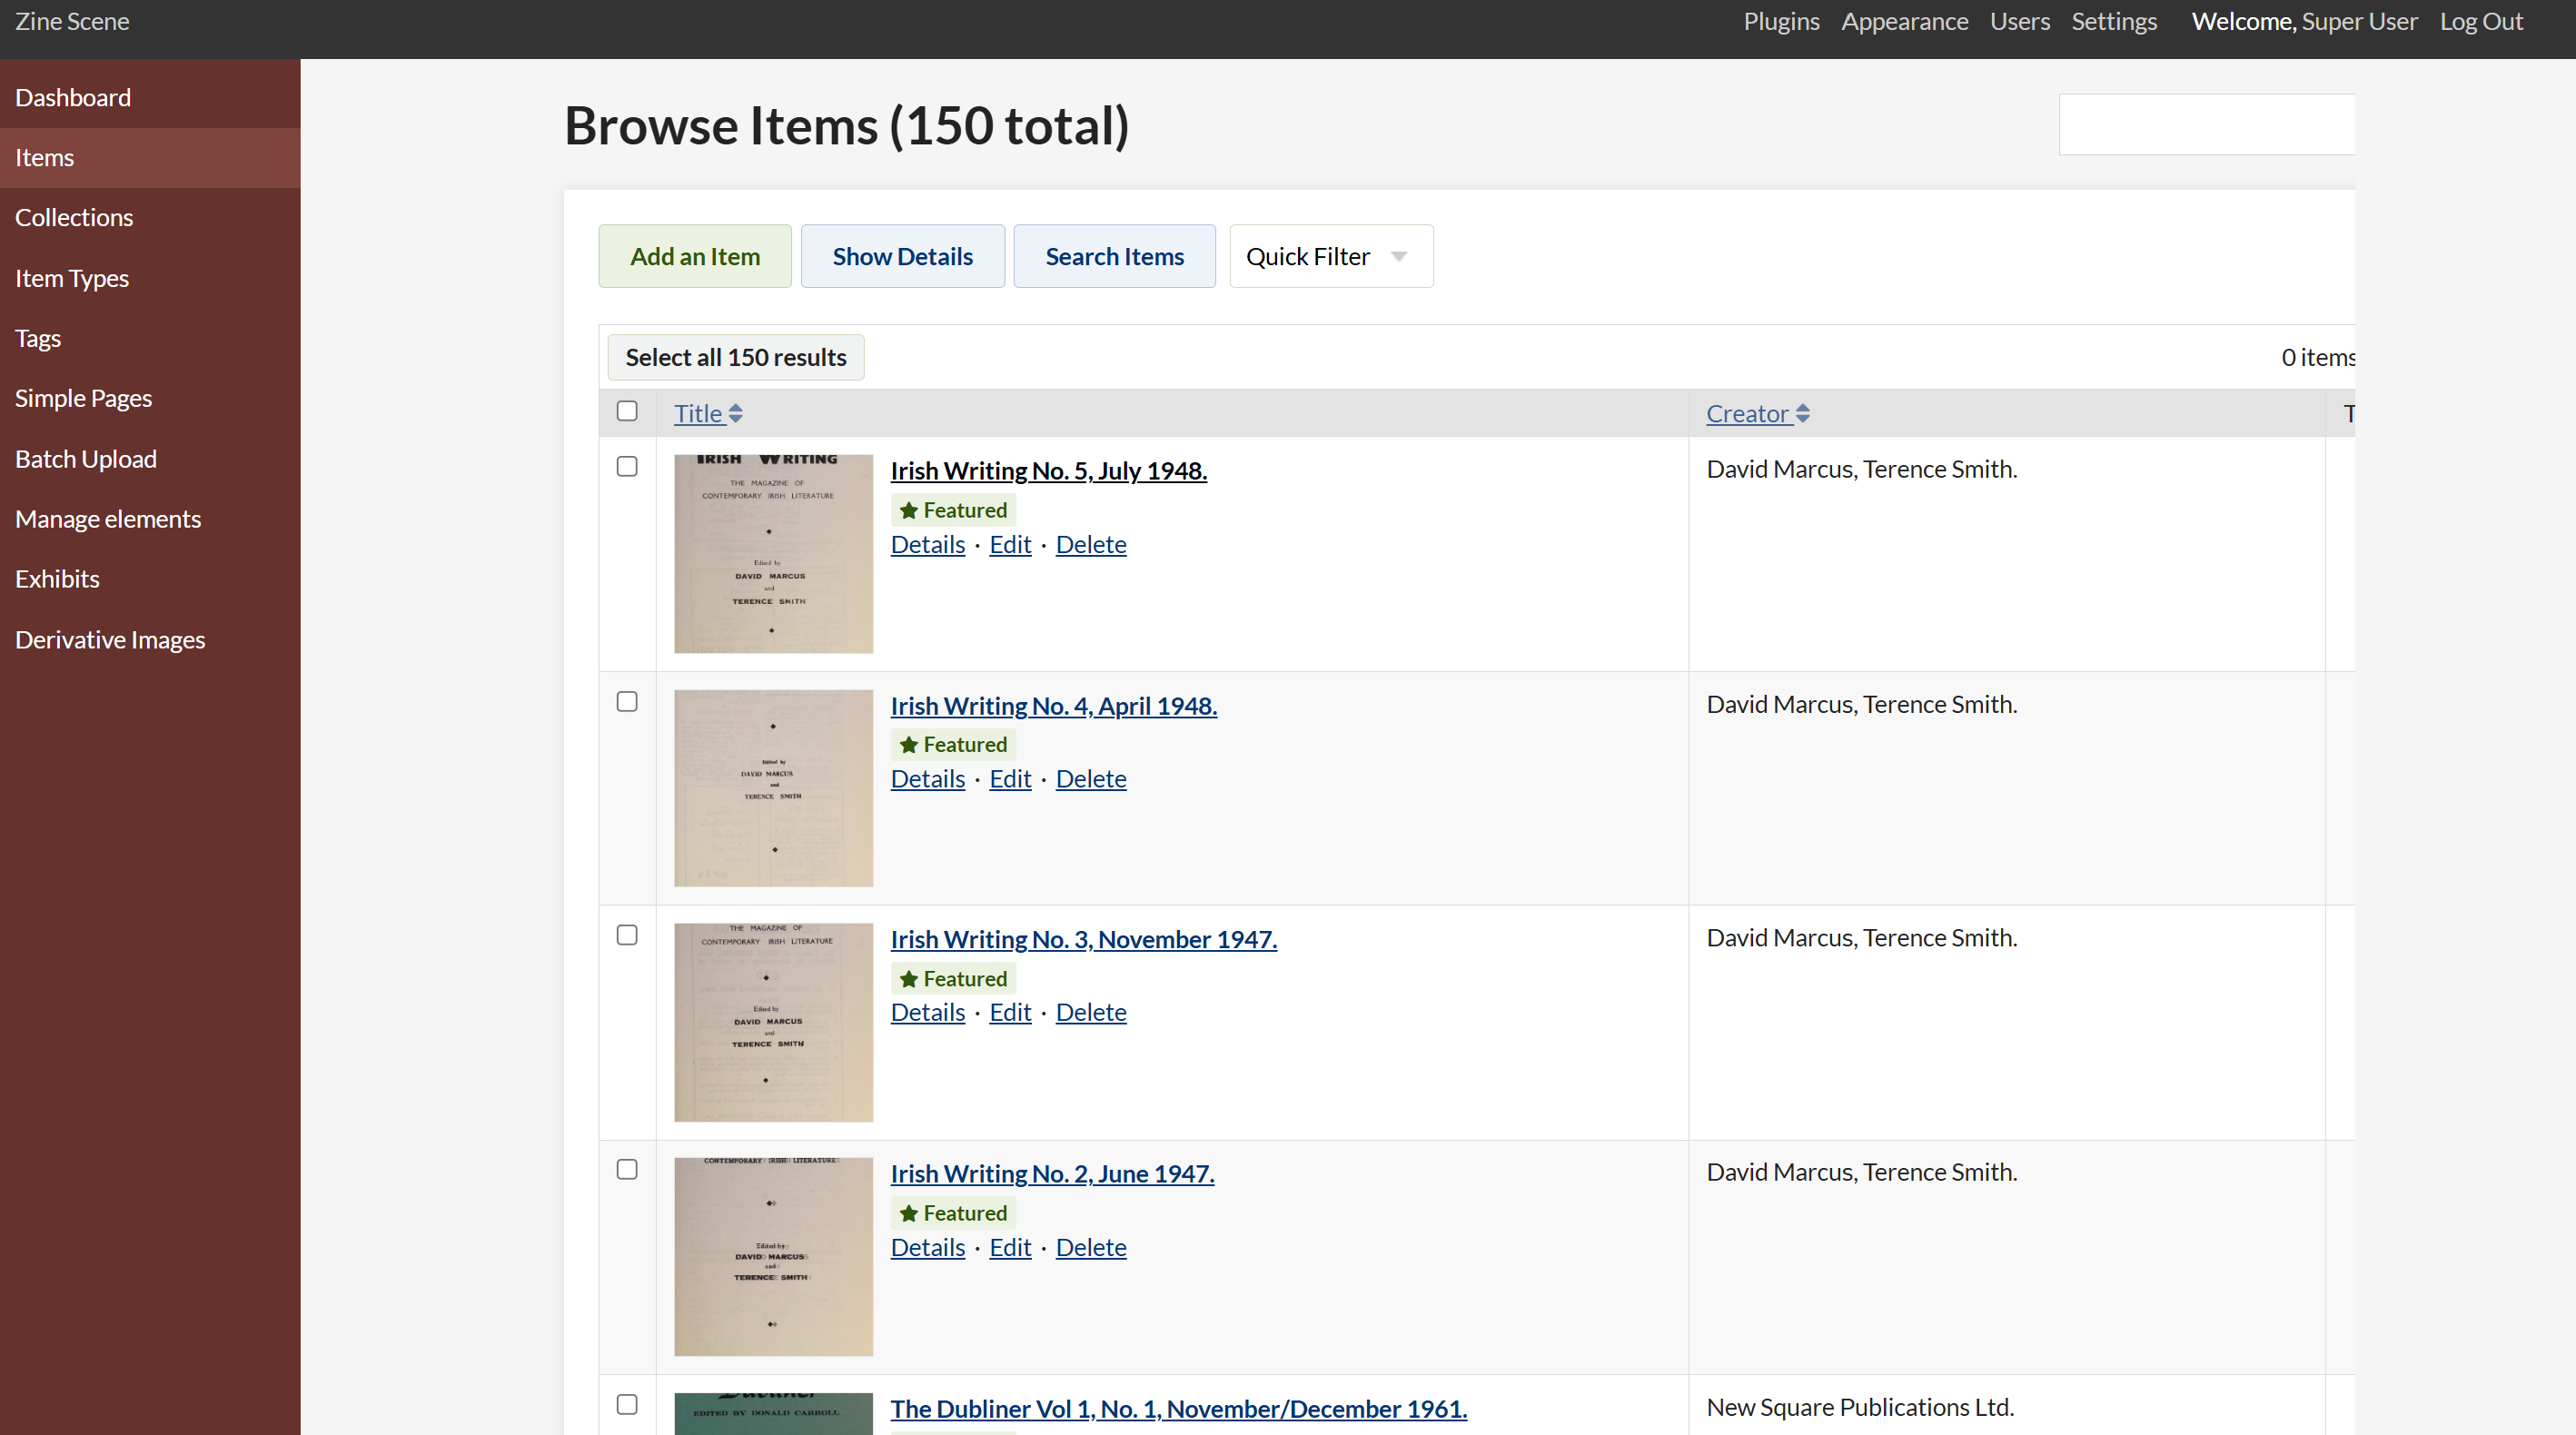The width and height of the screenshot is (2576, 1435).
Task: Open Tags in the sidebar
Action: tap(150, 339)
